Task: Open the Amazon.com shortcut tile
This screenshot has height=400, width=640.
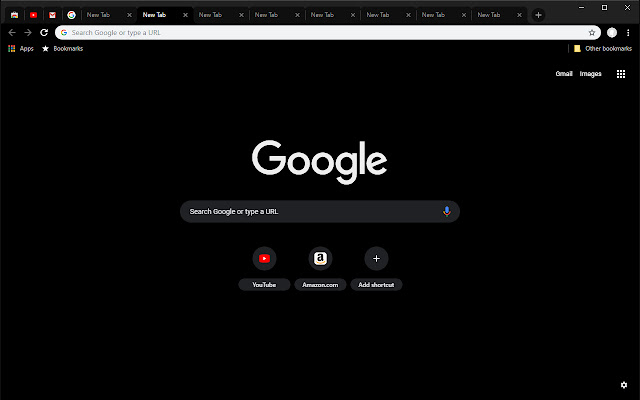Action: coord(320,258)
